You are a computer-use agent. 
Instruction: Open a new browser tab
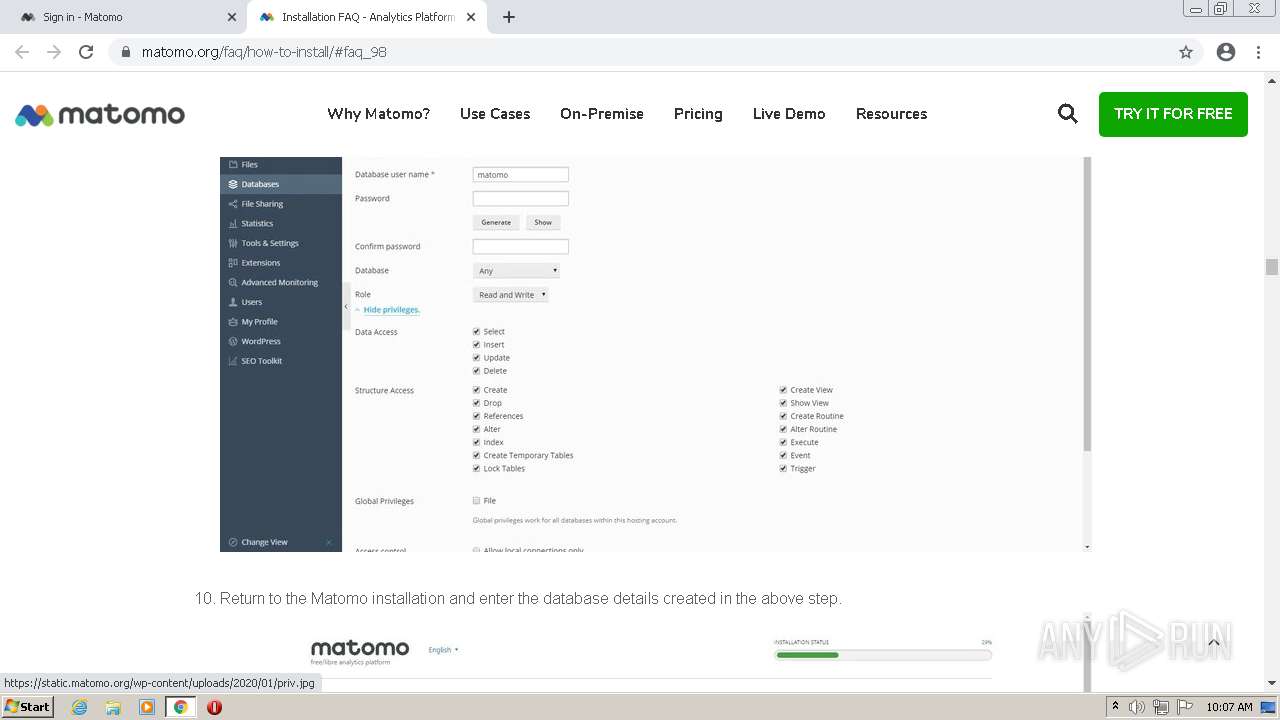click(509, 17)
